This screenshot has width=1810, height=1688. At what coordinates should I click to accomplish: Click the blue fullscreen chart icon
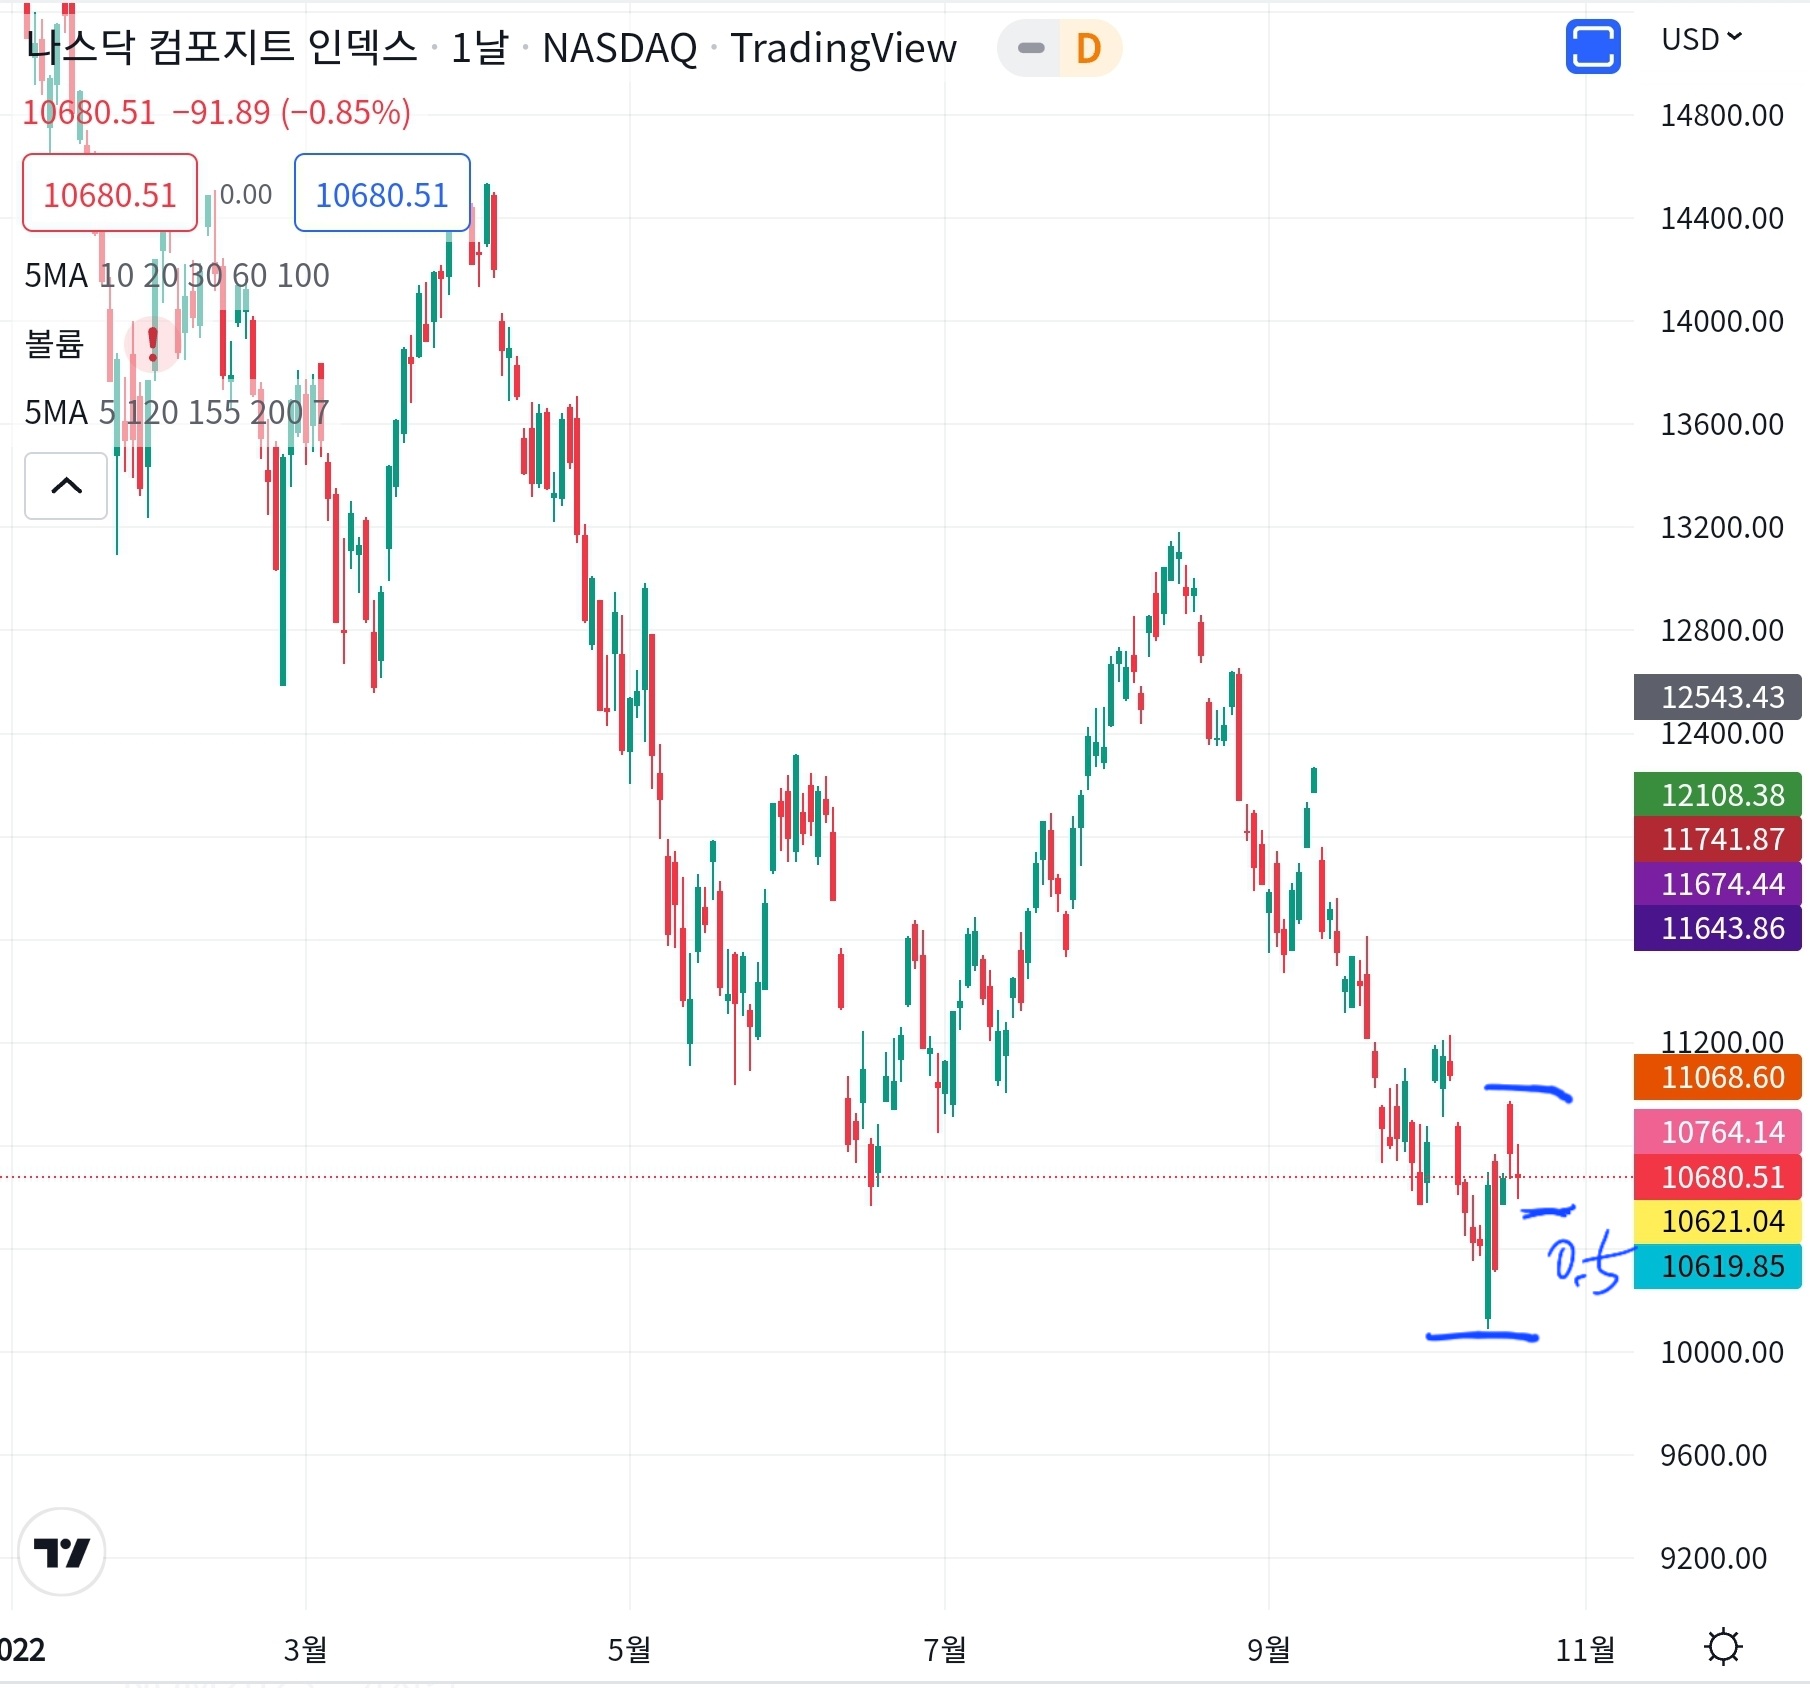[x=1592, y=47]
